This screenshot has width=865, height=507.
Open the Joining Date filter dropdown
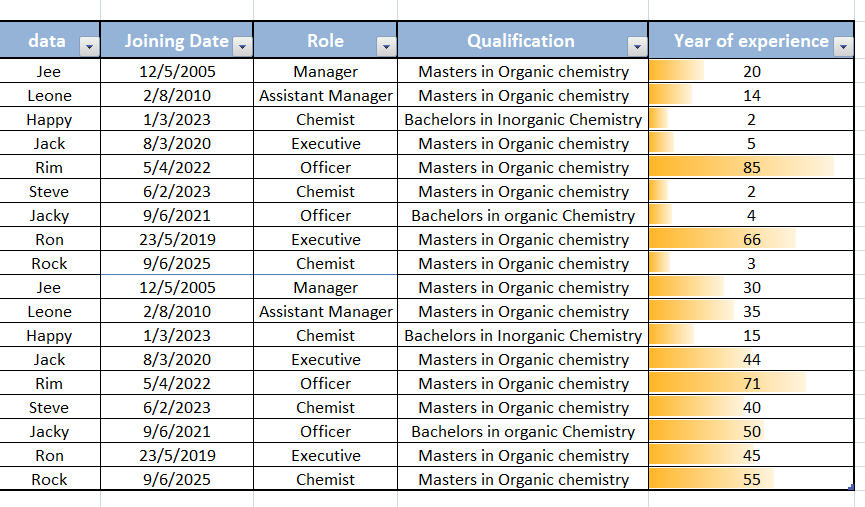point(241,47)
